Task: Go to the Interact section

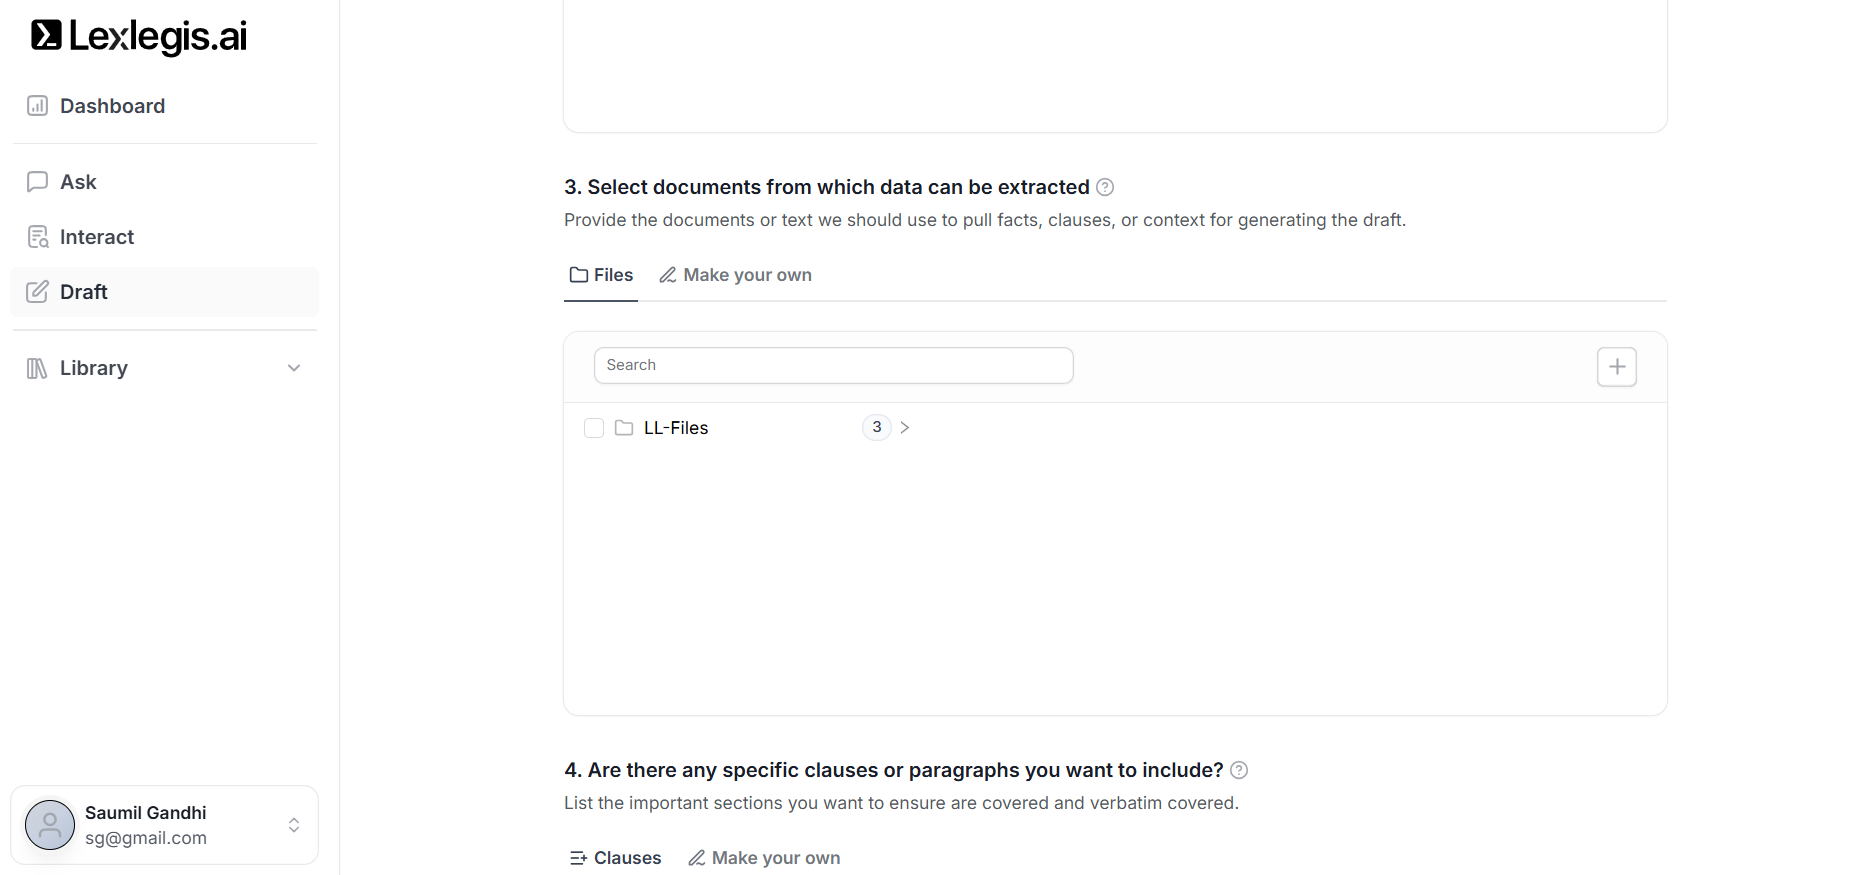Action: coord(96,237)
